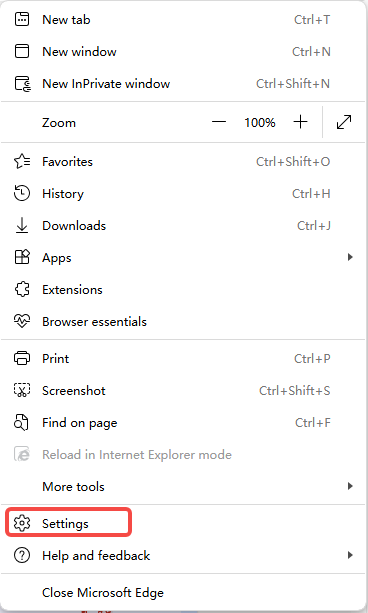The image size is (368, 613).
Task: Click the Browser essentials heart icon
Action: [x=22, y=321]
